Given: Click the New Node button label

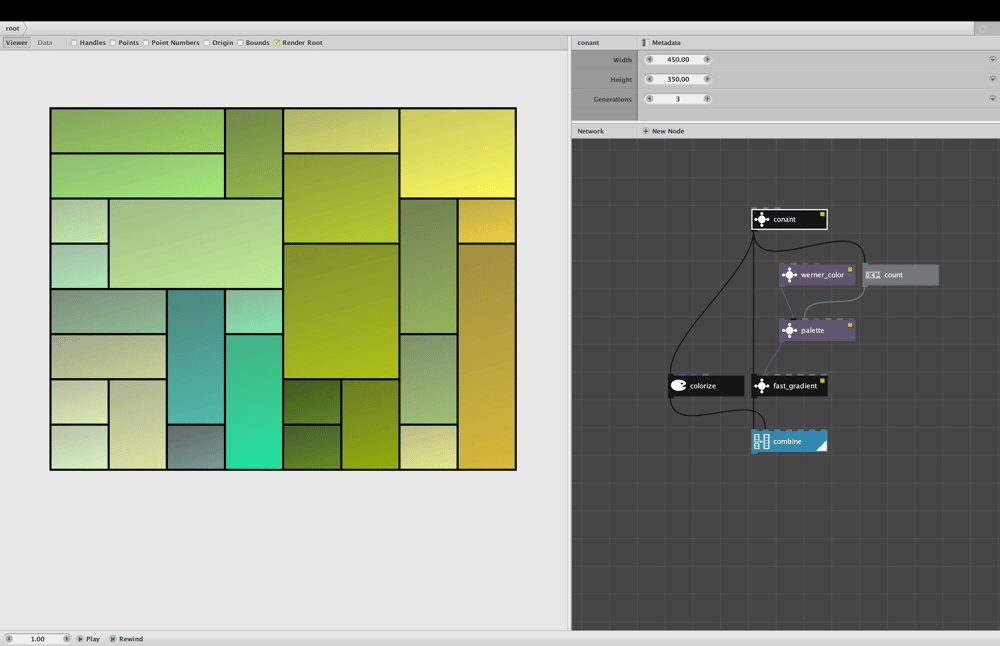Looking at the screenshot, I should click(x=668, y=131).
